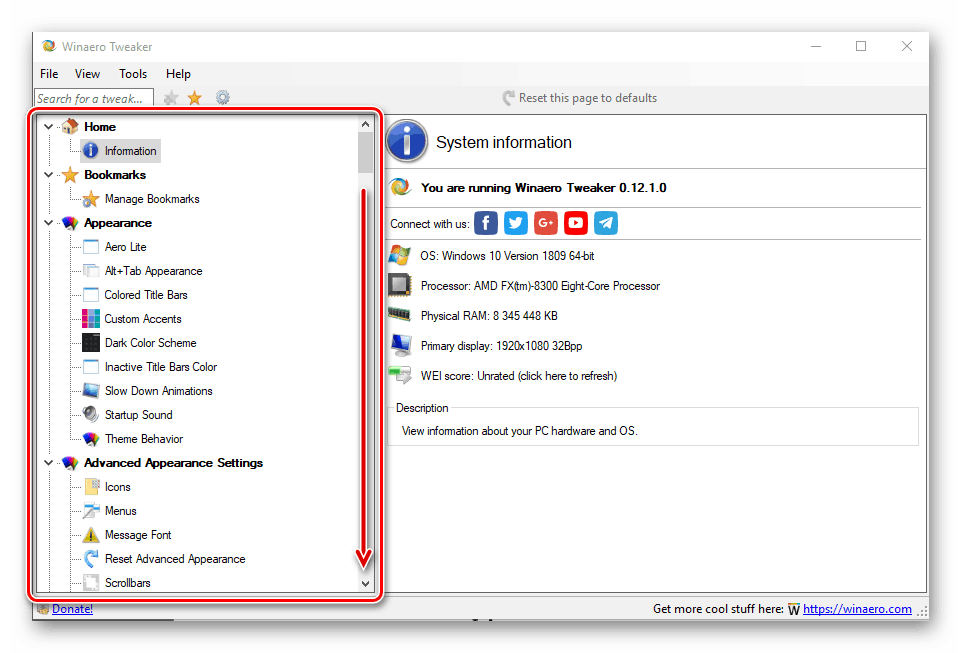Select Manage Bookmarks tree item
961x653 pixels.
point(152,199)
